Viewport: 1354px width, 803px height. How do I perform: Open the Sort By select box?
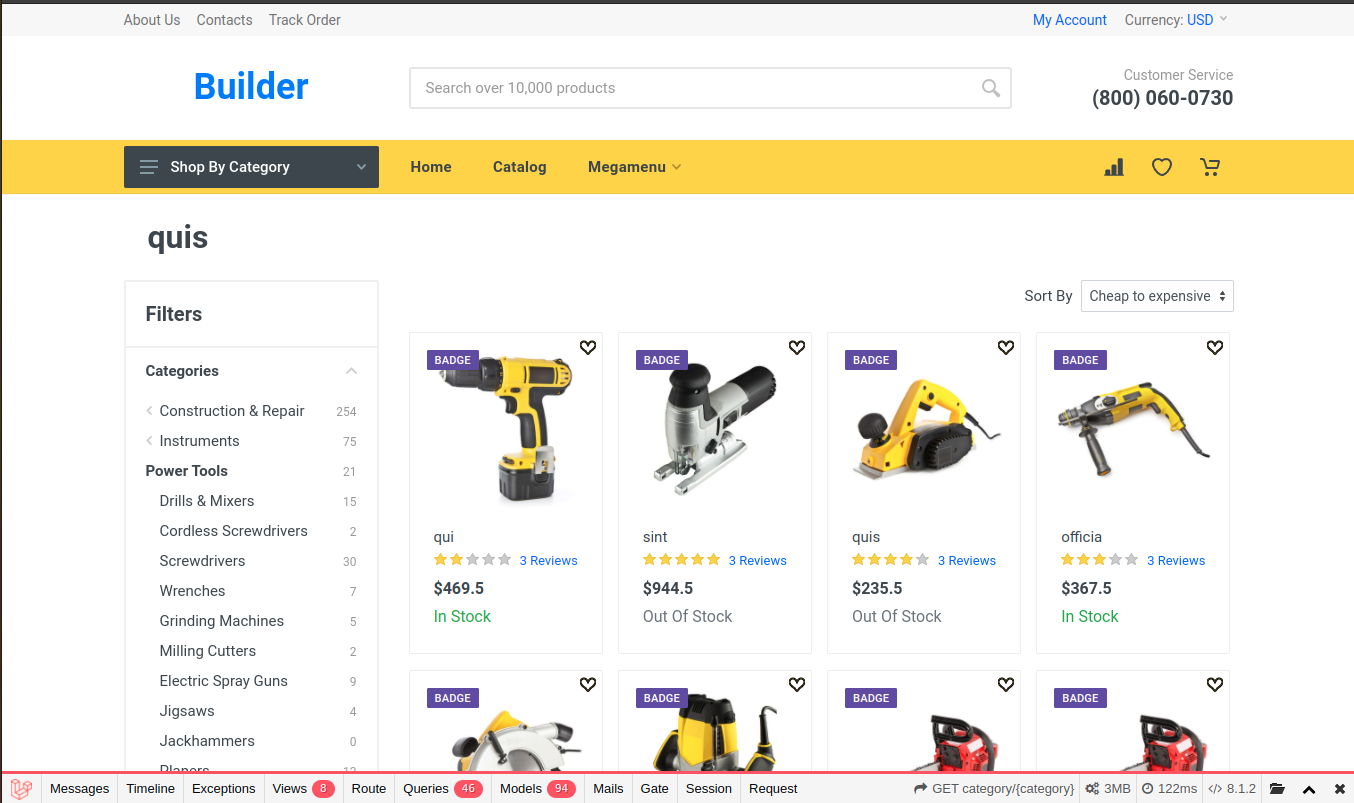pos(1157,296)
